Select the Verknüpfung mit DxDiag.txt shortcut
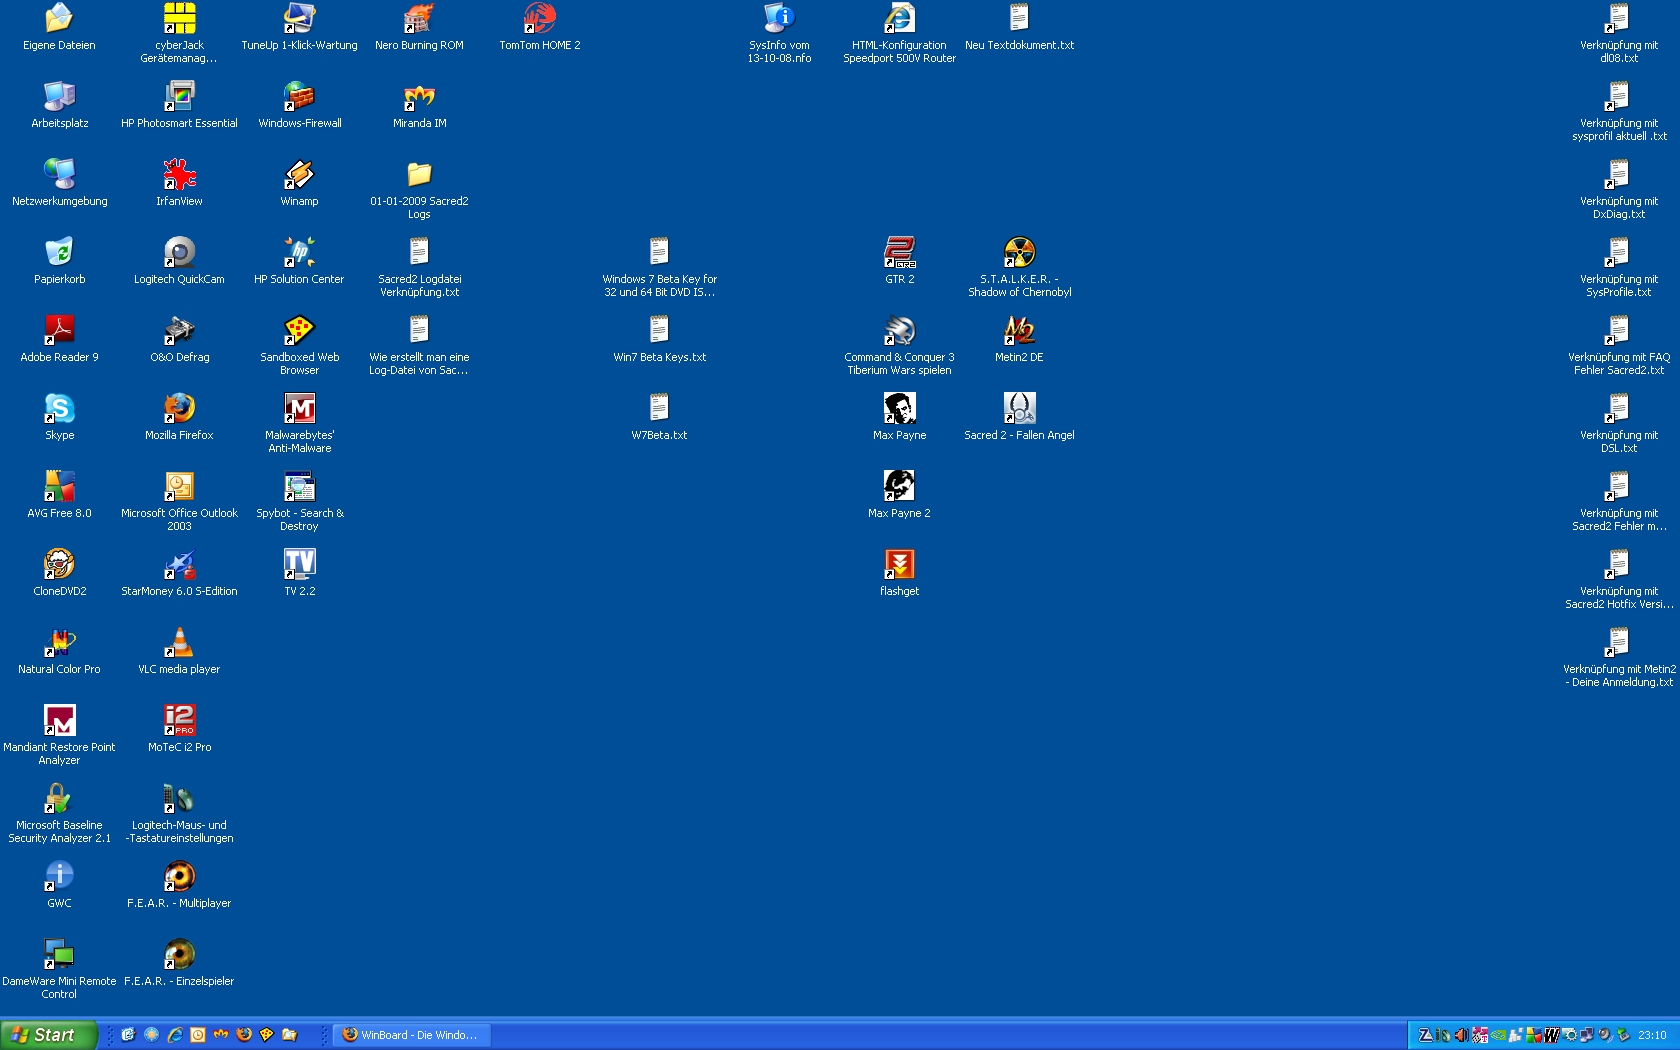 pos(1618,175)
